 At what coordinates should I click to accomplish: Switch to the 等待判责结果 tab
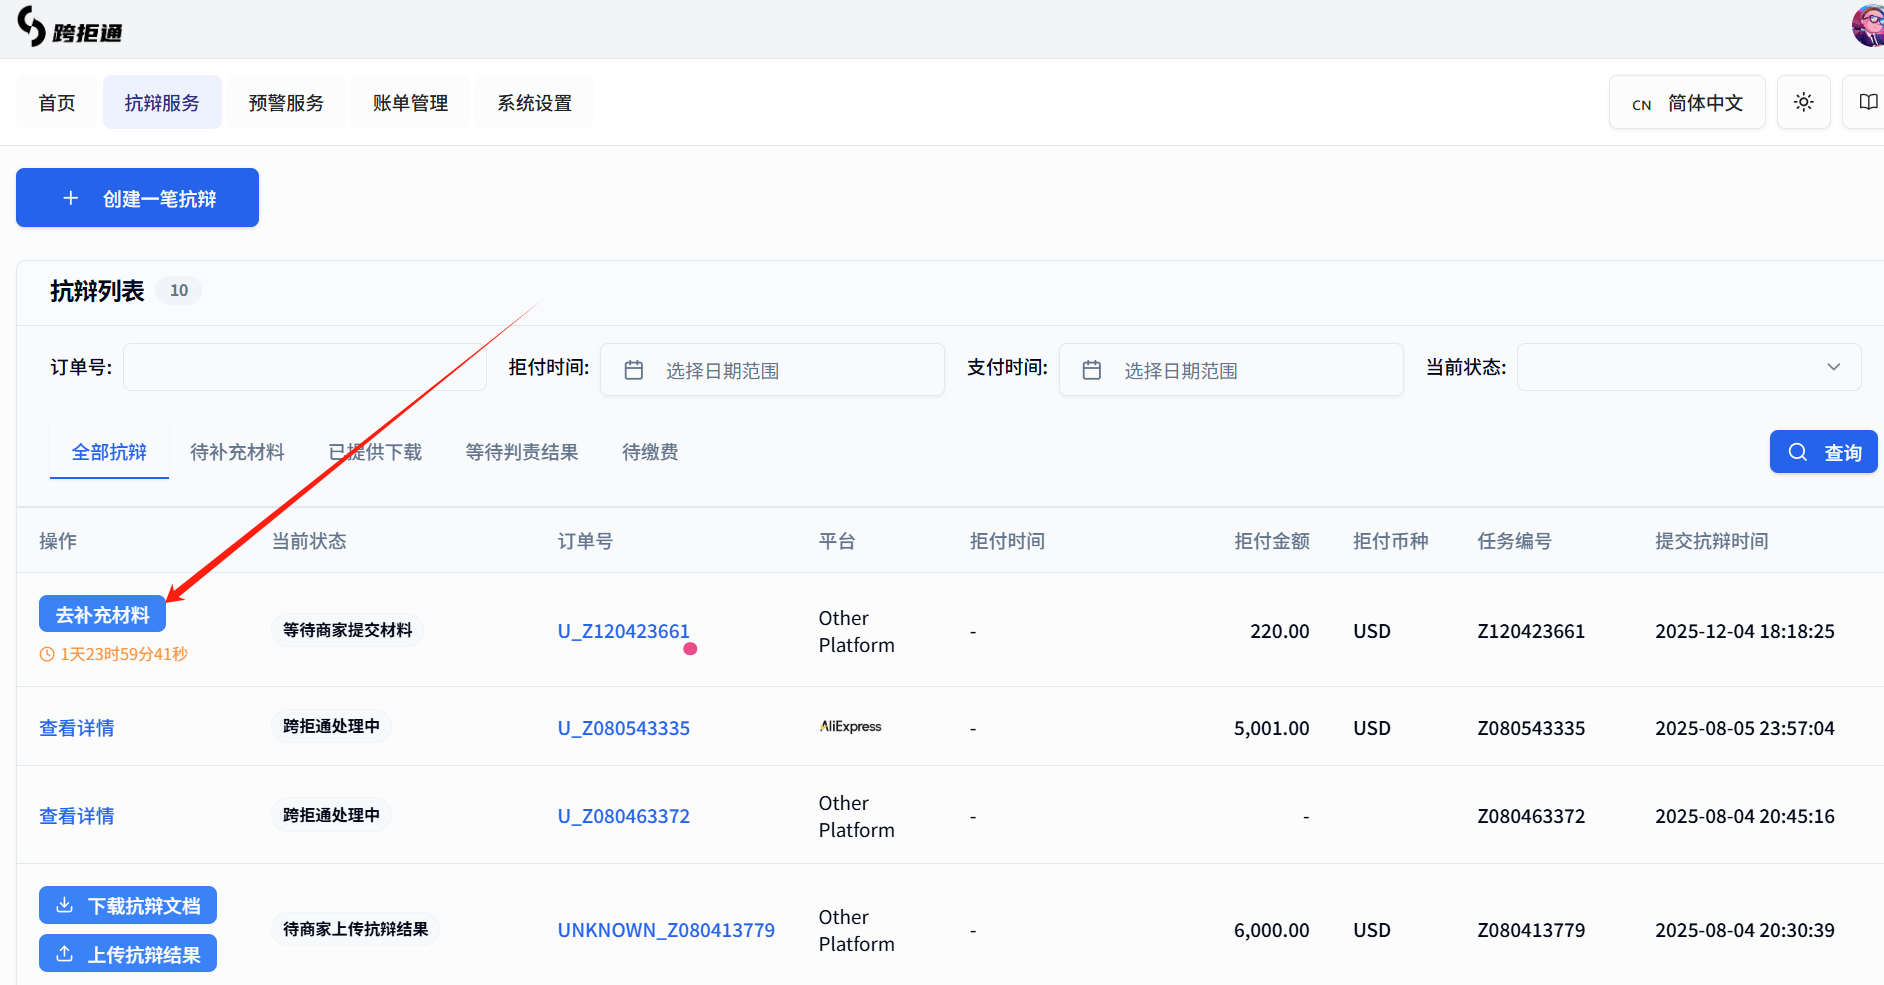521,452
